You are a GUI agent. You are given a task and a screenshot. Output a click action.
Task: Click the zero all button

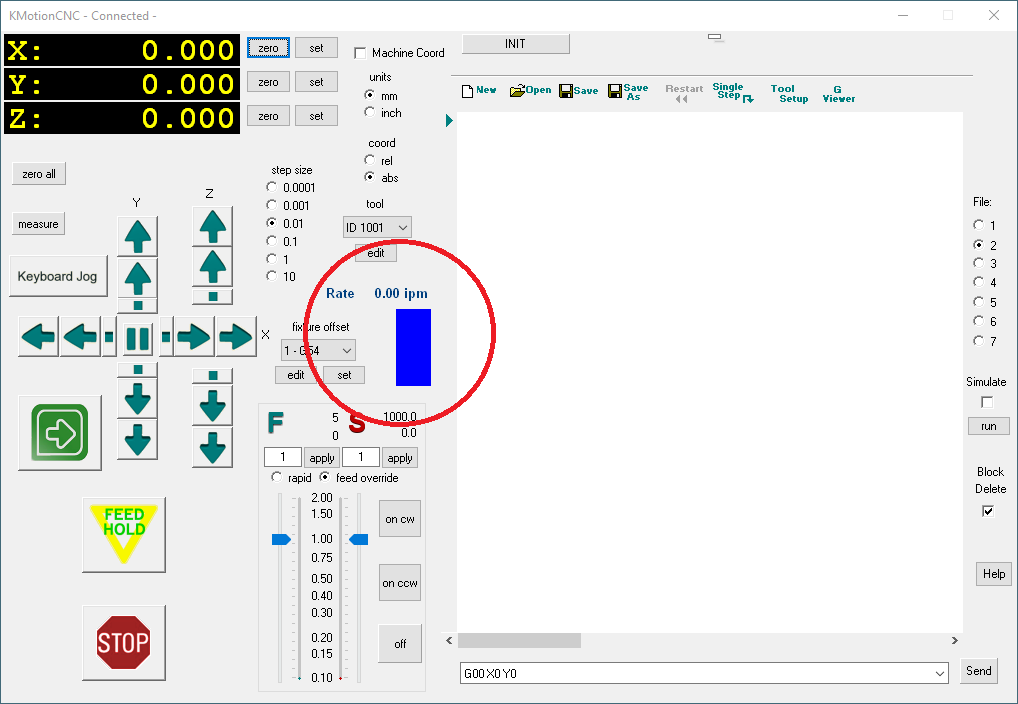[39, 174]
